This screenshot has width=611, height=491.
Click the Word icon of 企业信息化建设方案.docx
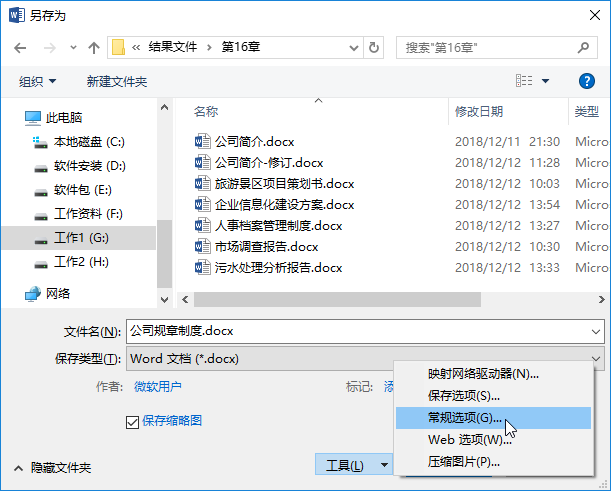point(202,204)
